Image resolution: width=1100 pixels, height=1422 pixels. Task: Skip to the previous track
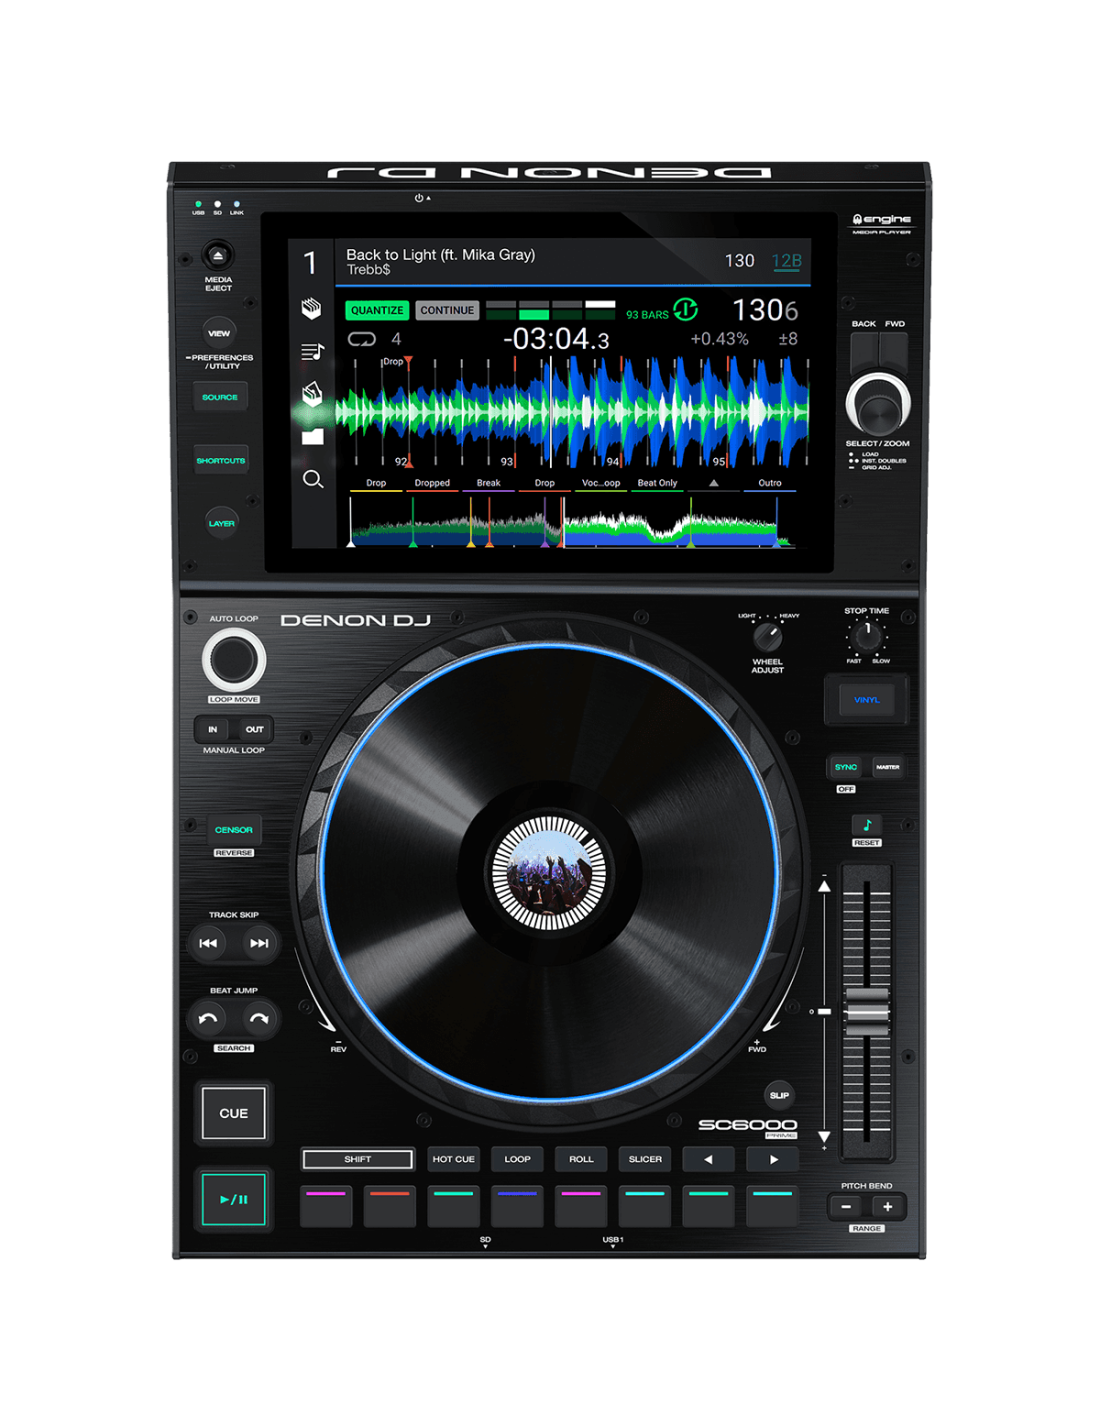coord(208,943)
